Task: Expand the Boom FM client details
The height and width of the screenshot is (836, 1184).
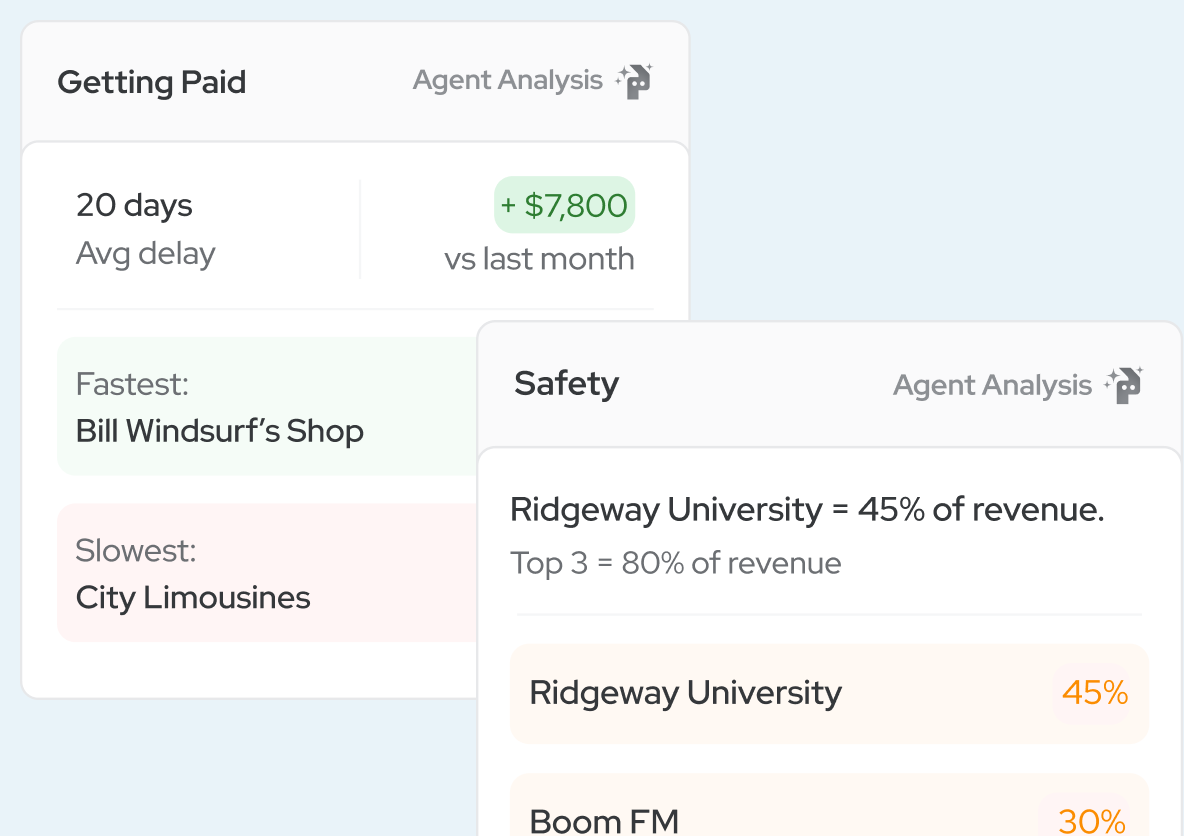Action: click(830, 820)
